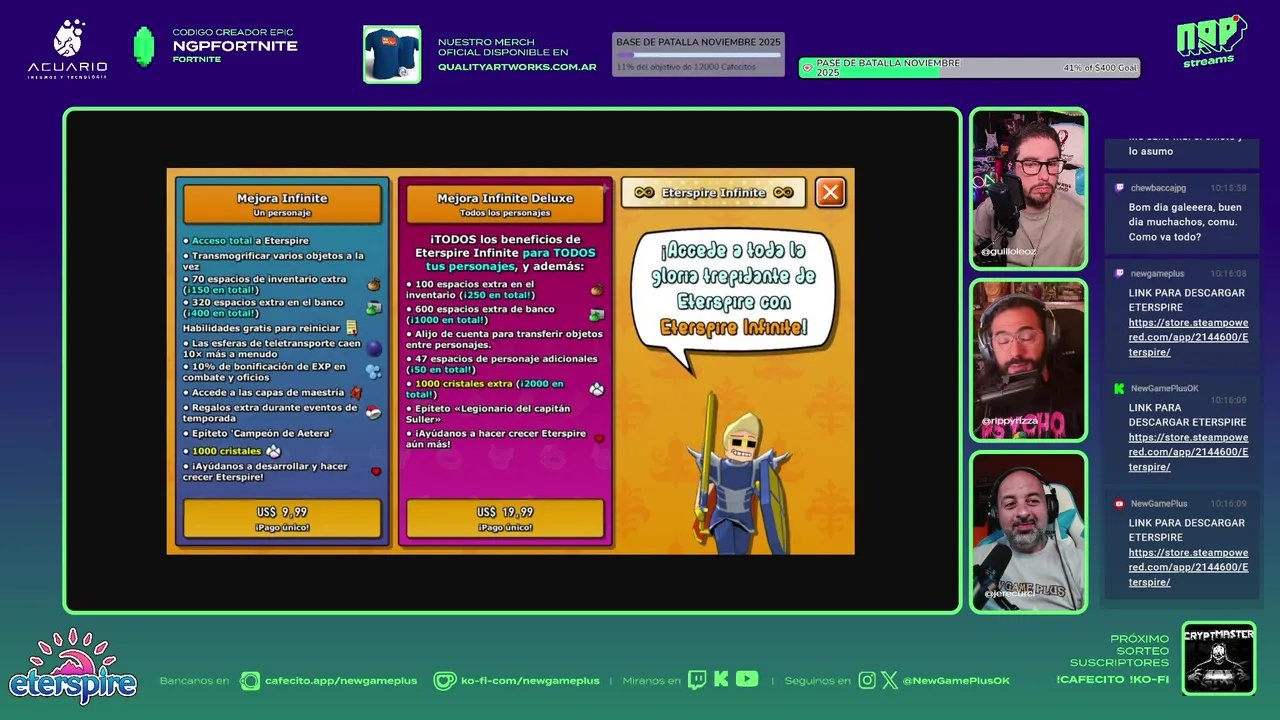The height and width of the screenshot is (720, 1280).
Task: Open the @jerecurci webcam feed
Action: (x=1028, y=531)
